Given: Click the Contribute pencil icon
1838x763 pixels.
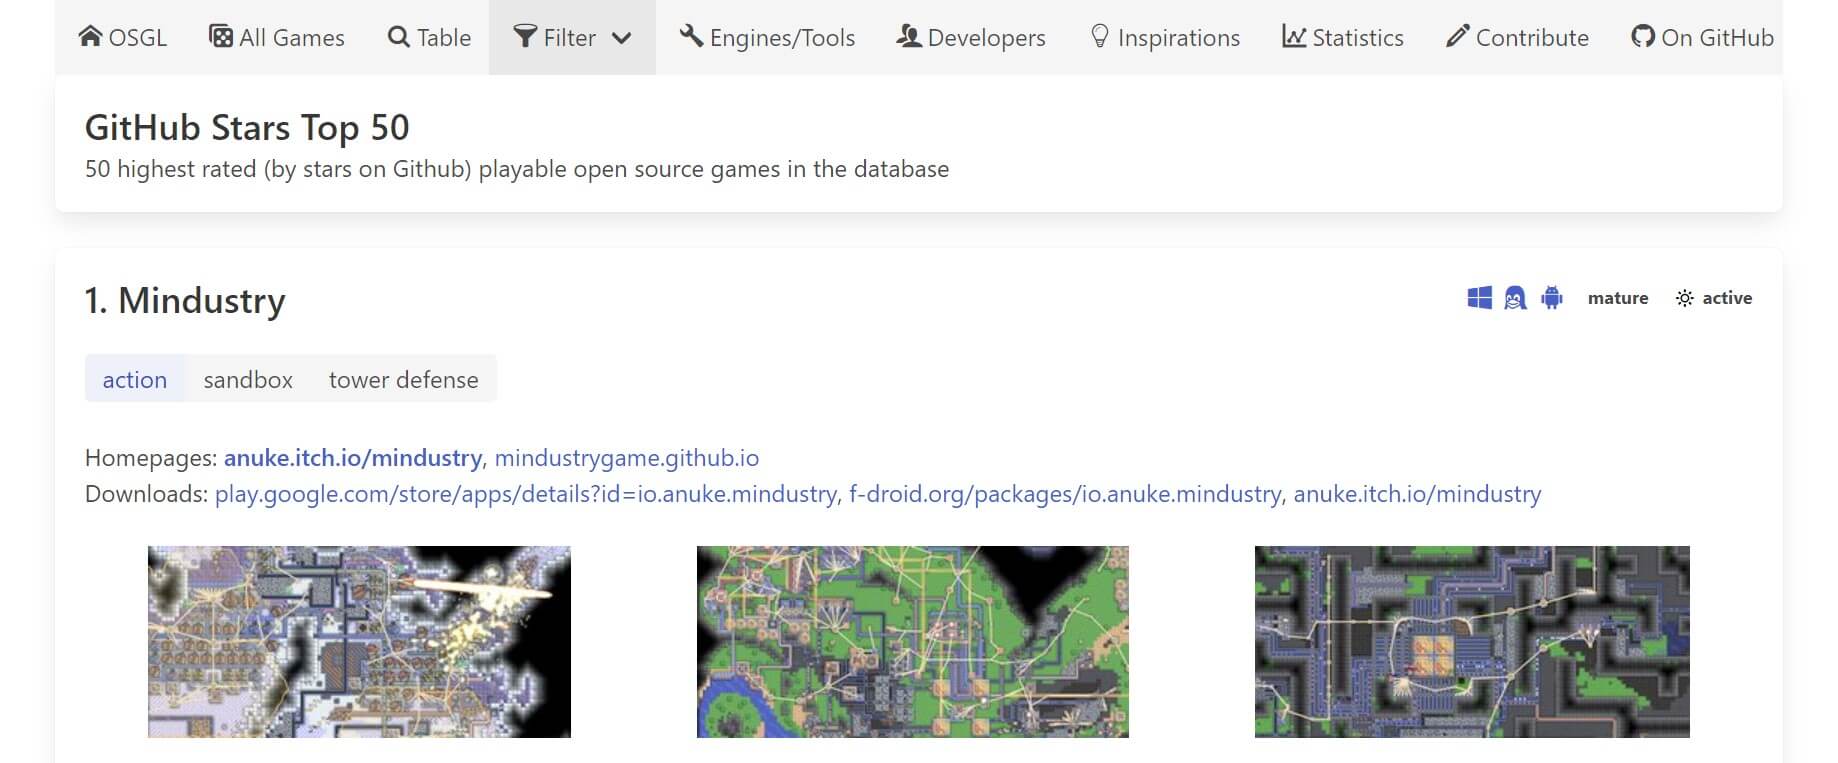Looking at the screenshot, I should (1458, 37).
